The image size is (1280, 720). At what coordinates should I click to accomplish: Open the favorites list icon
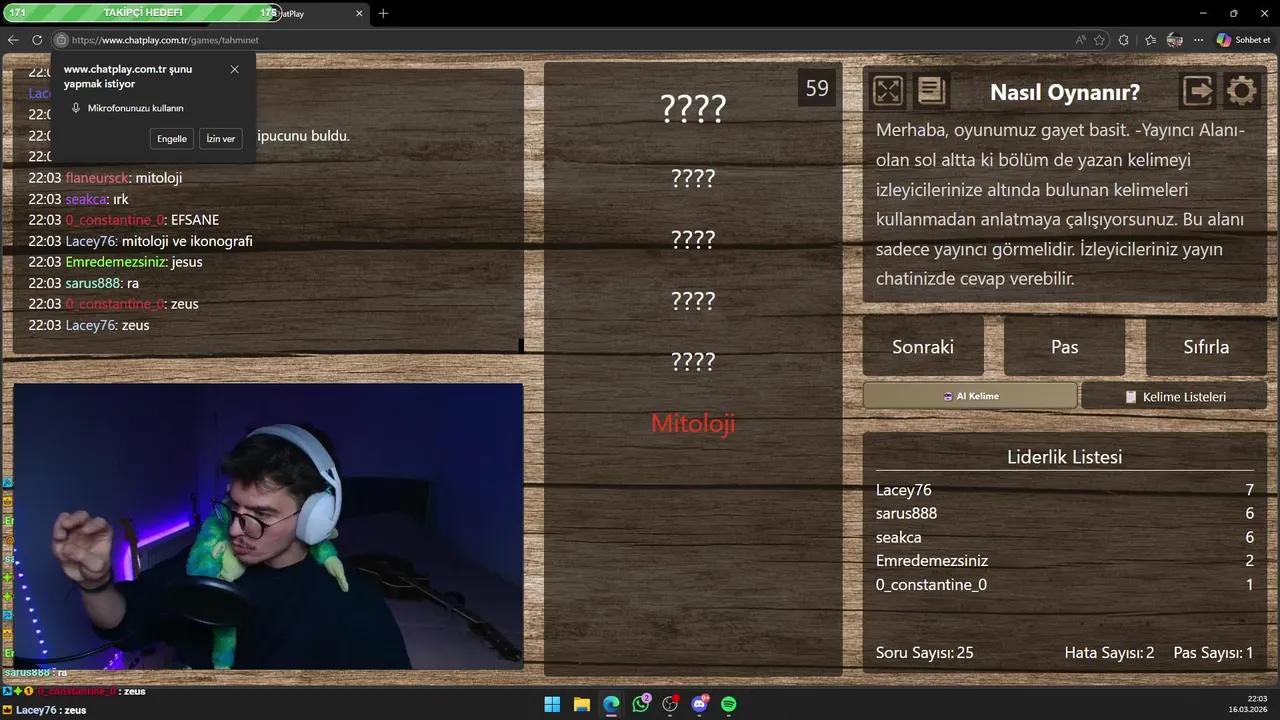pos(1150,40)
